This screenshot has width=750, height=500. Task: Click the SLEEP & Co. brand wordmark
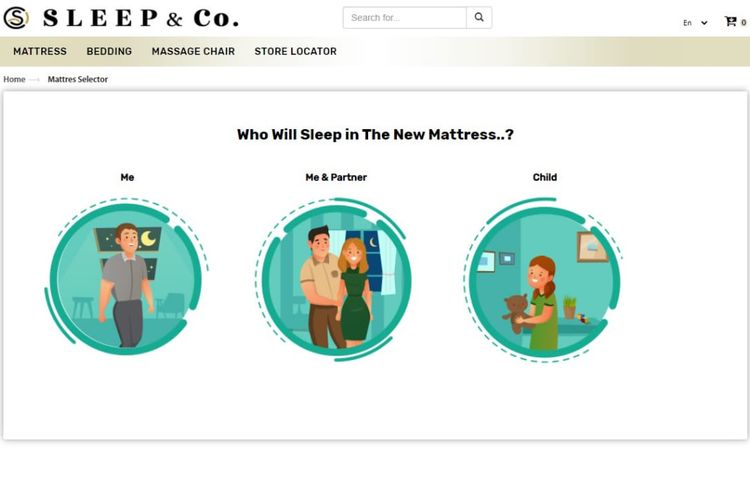click(141, 18)
